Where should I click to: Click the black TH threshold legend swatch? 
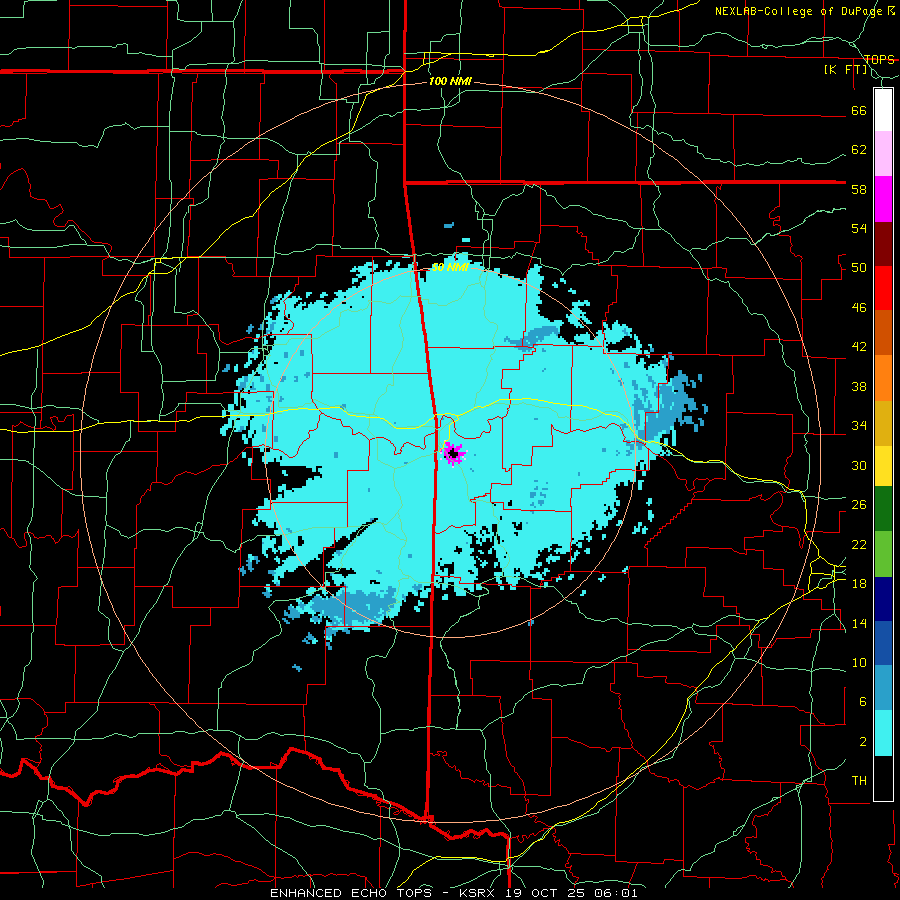pyautogui.click(x=883, y=778)
